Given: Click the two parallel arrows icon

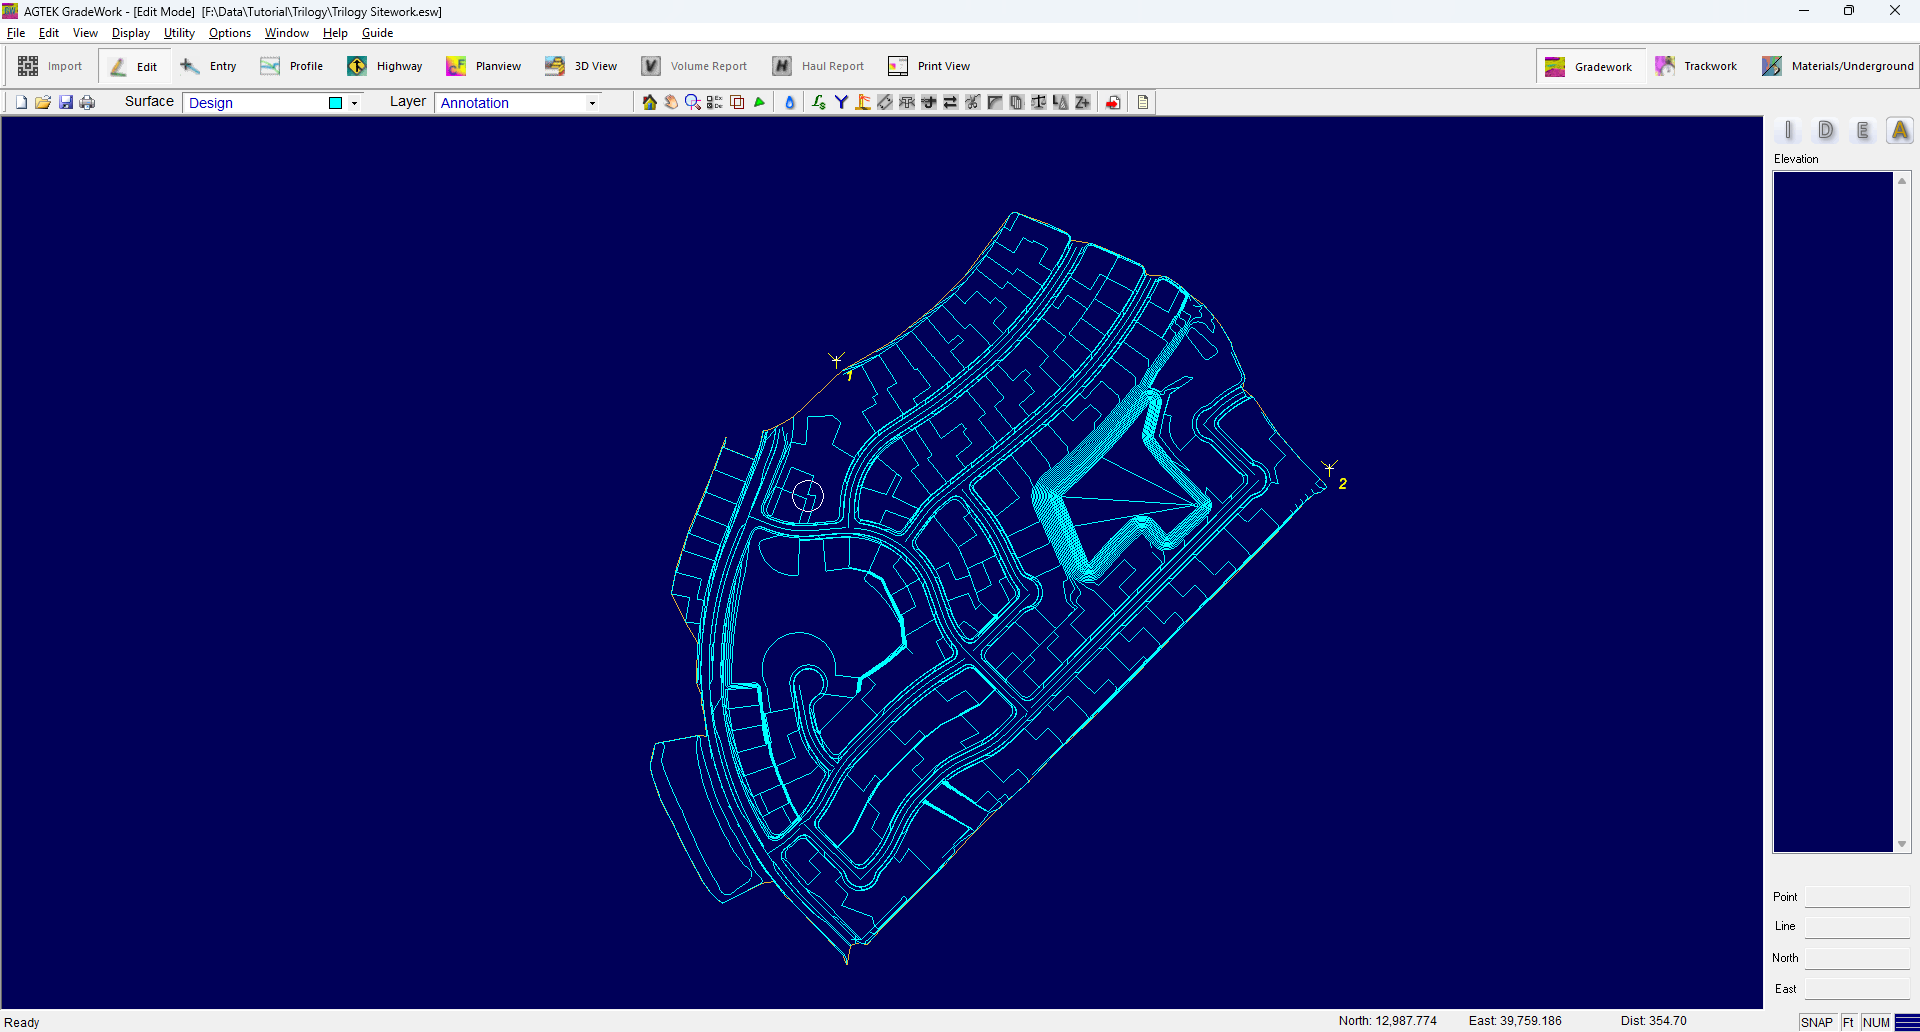Looking at the screenshot, I should coord(951,102).
